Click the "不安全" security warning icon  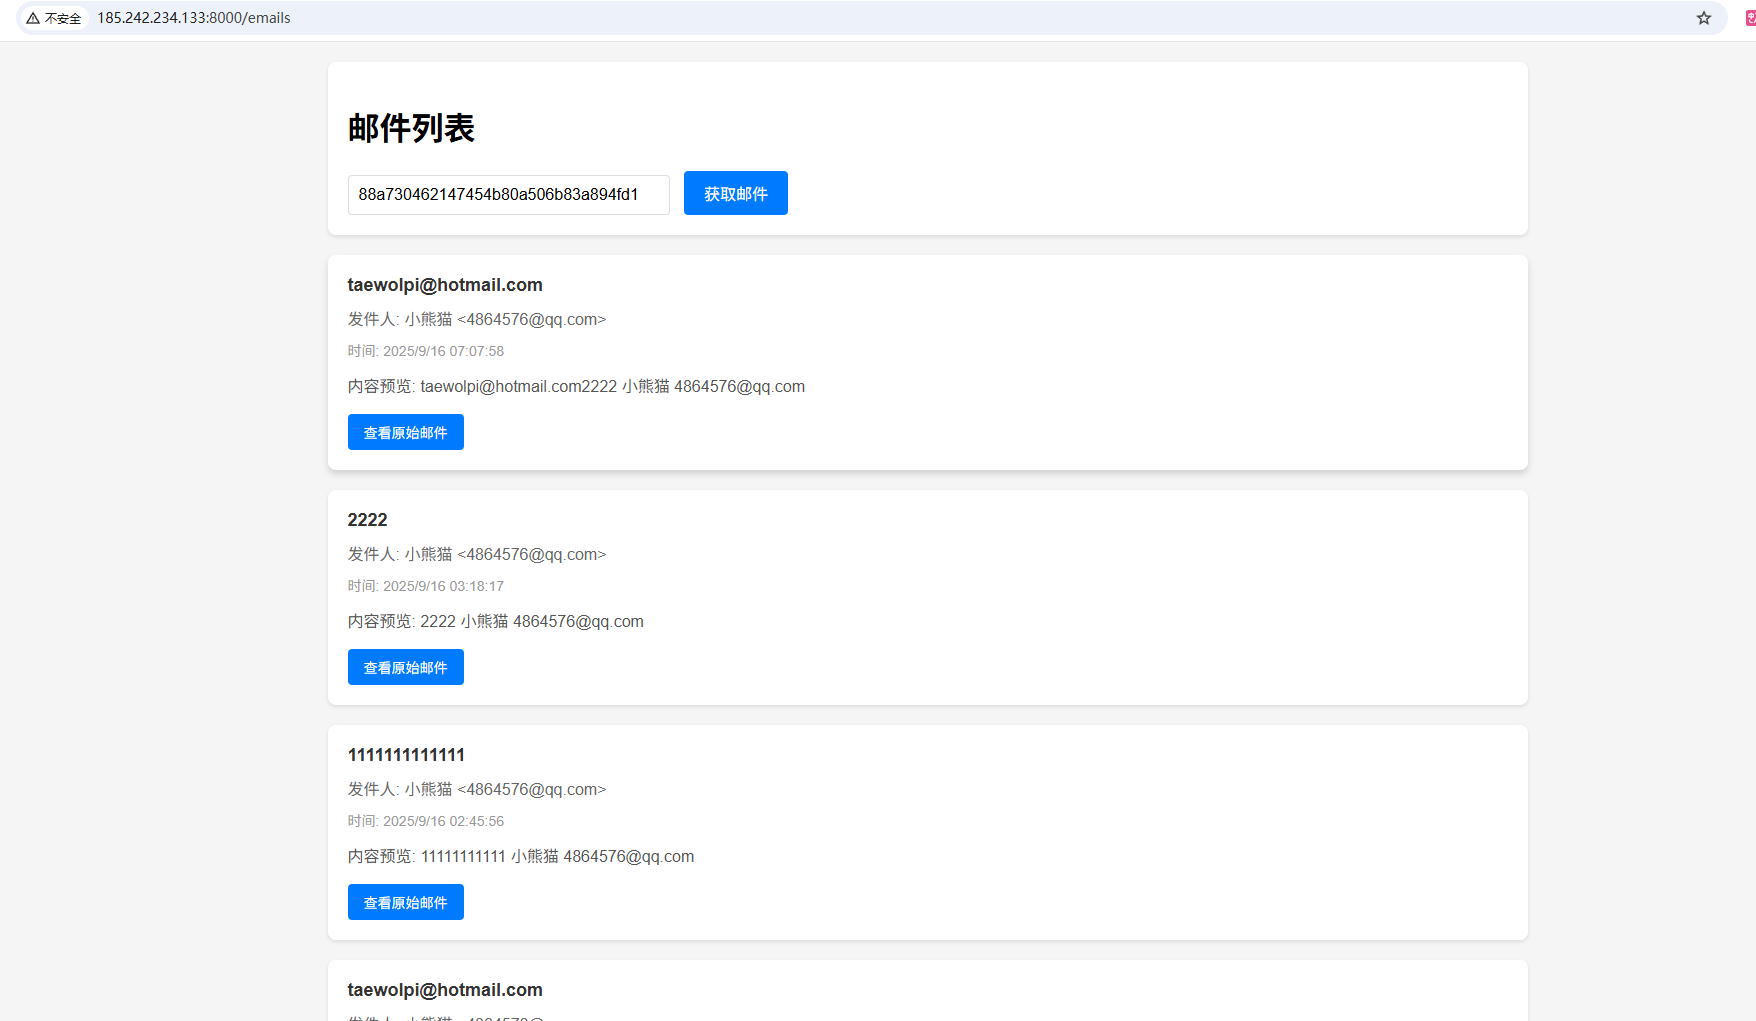point(53,18)
